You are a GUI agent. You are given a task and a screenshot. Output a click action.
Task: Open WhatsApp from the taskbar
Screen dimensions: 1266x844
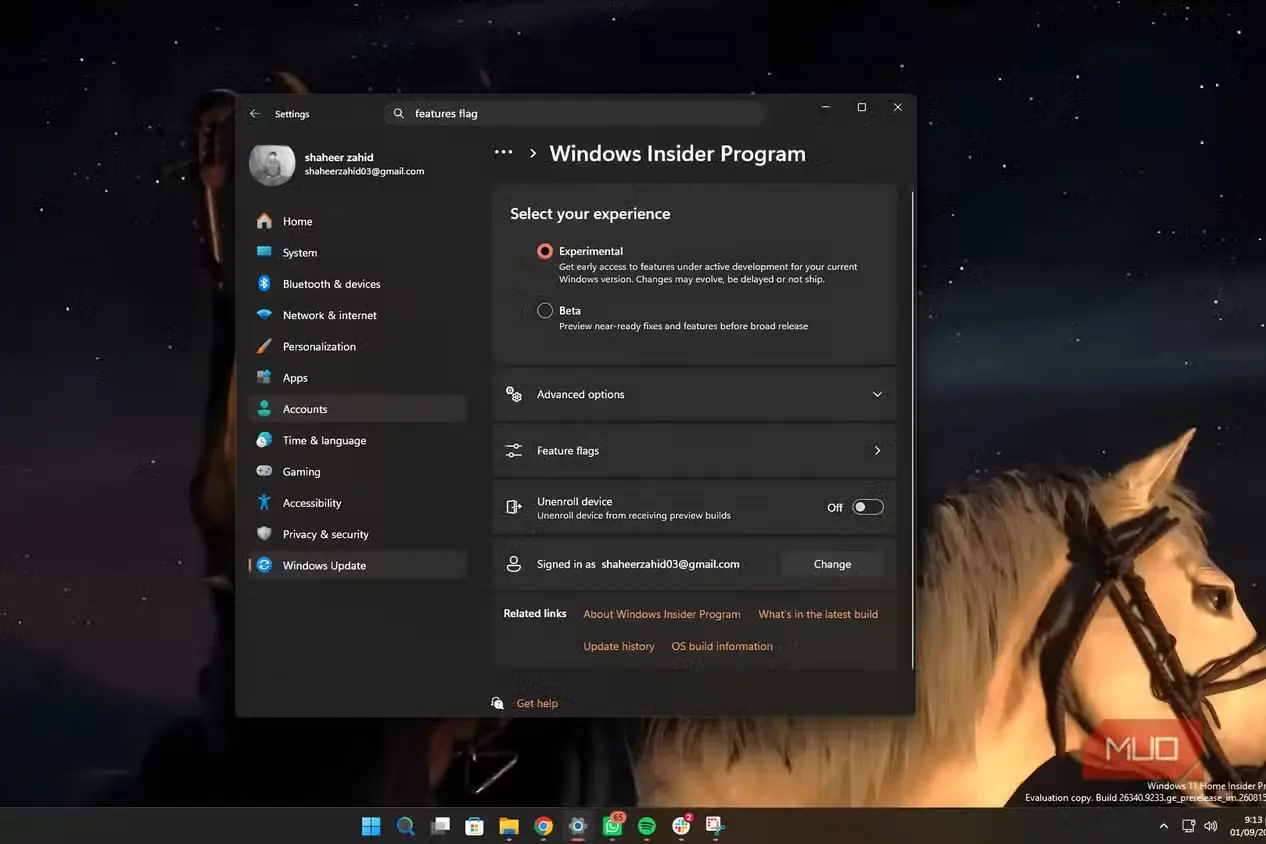click(613, 826)
